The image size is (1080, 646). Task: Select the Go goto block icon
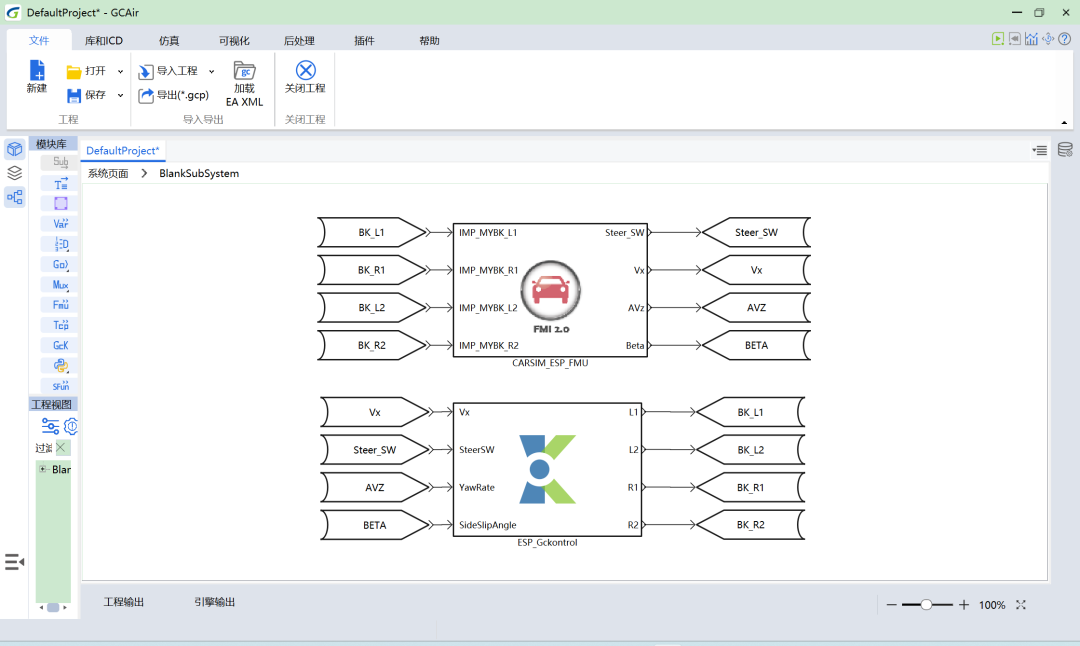click(x=61, y=264)
